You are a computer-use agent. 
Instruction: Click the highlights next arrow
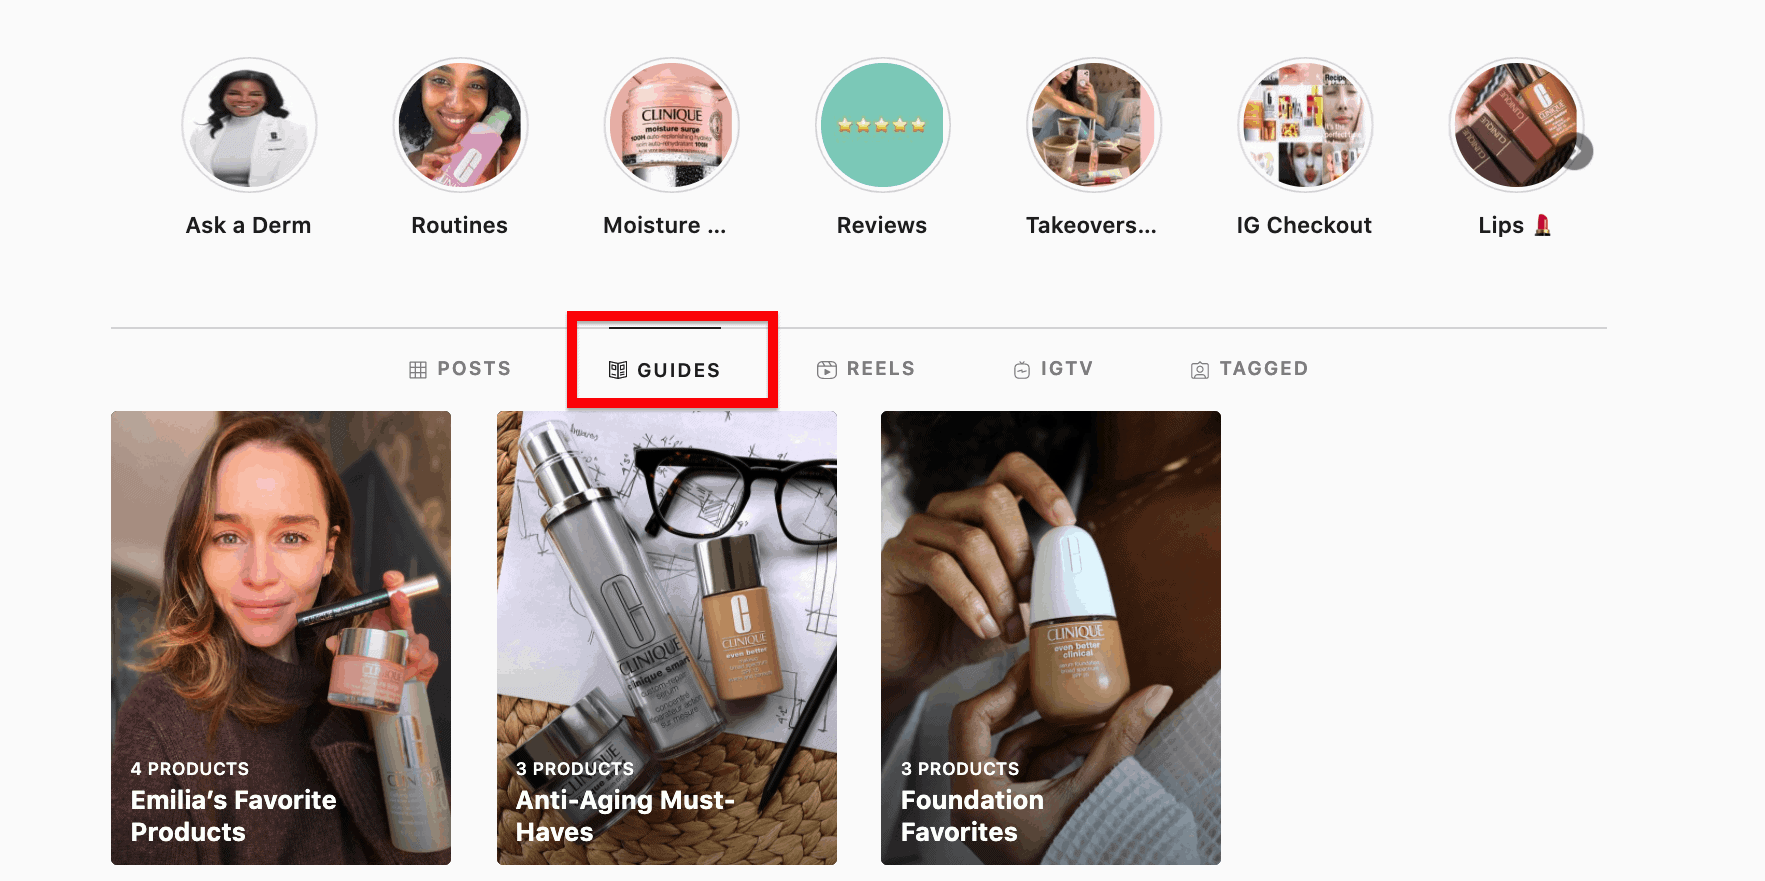[1577, 152]
